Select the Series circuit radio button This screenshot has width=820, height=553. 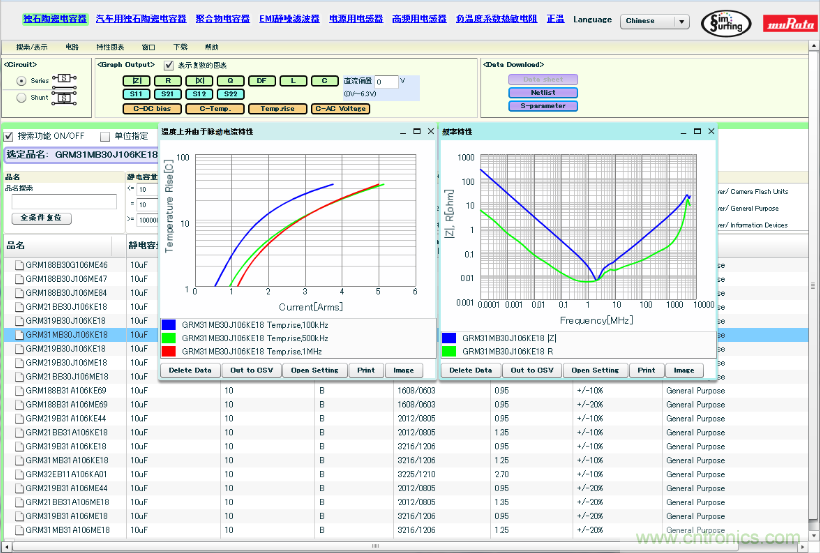[x=21, y=80]
